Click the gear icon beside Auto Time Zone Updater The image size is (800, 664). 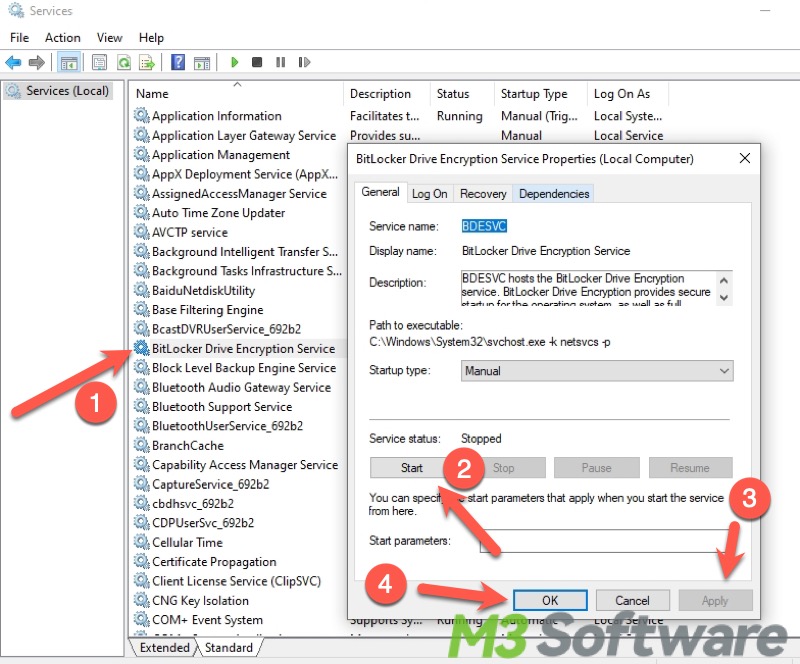point(141,212)
